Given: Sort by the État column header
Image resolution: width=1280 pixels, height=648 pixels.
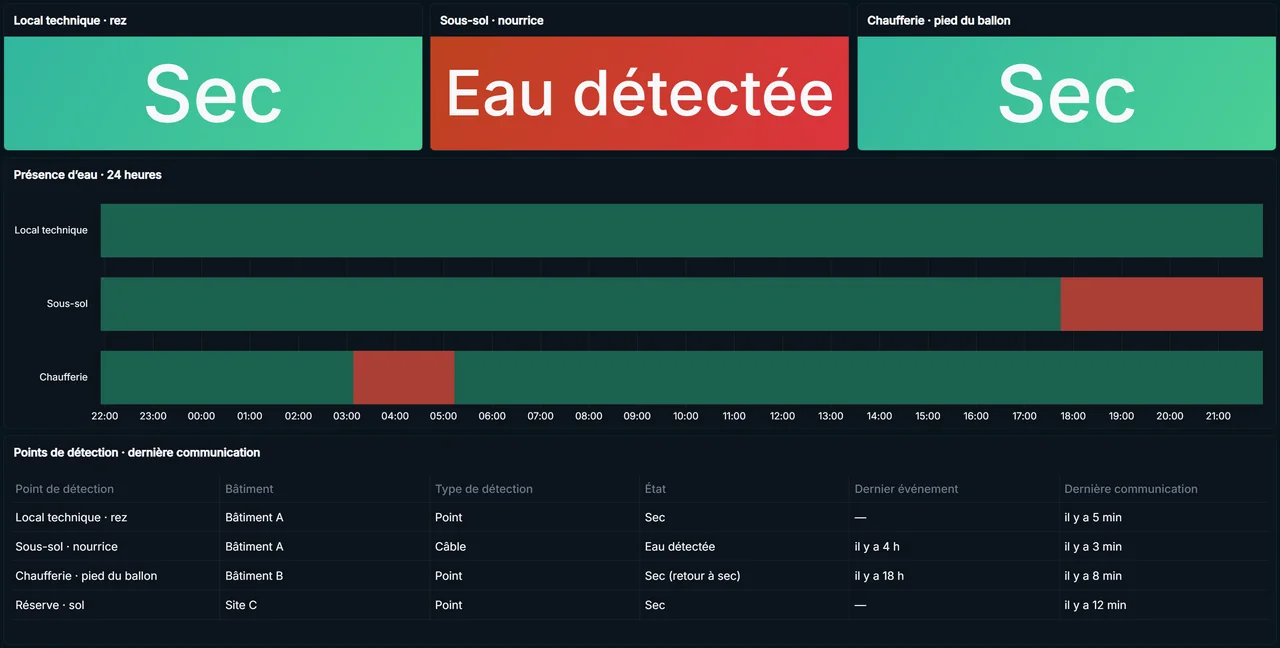Looking at the screenshot, I should click(x=655, y=489).
